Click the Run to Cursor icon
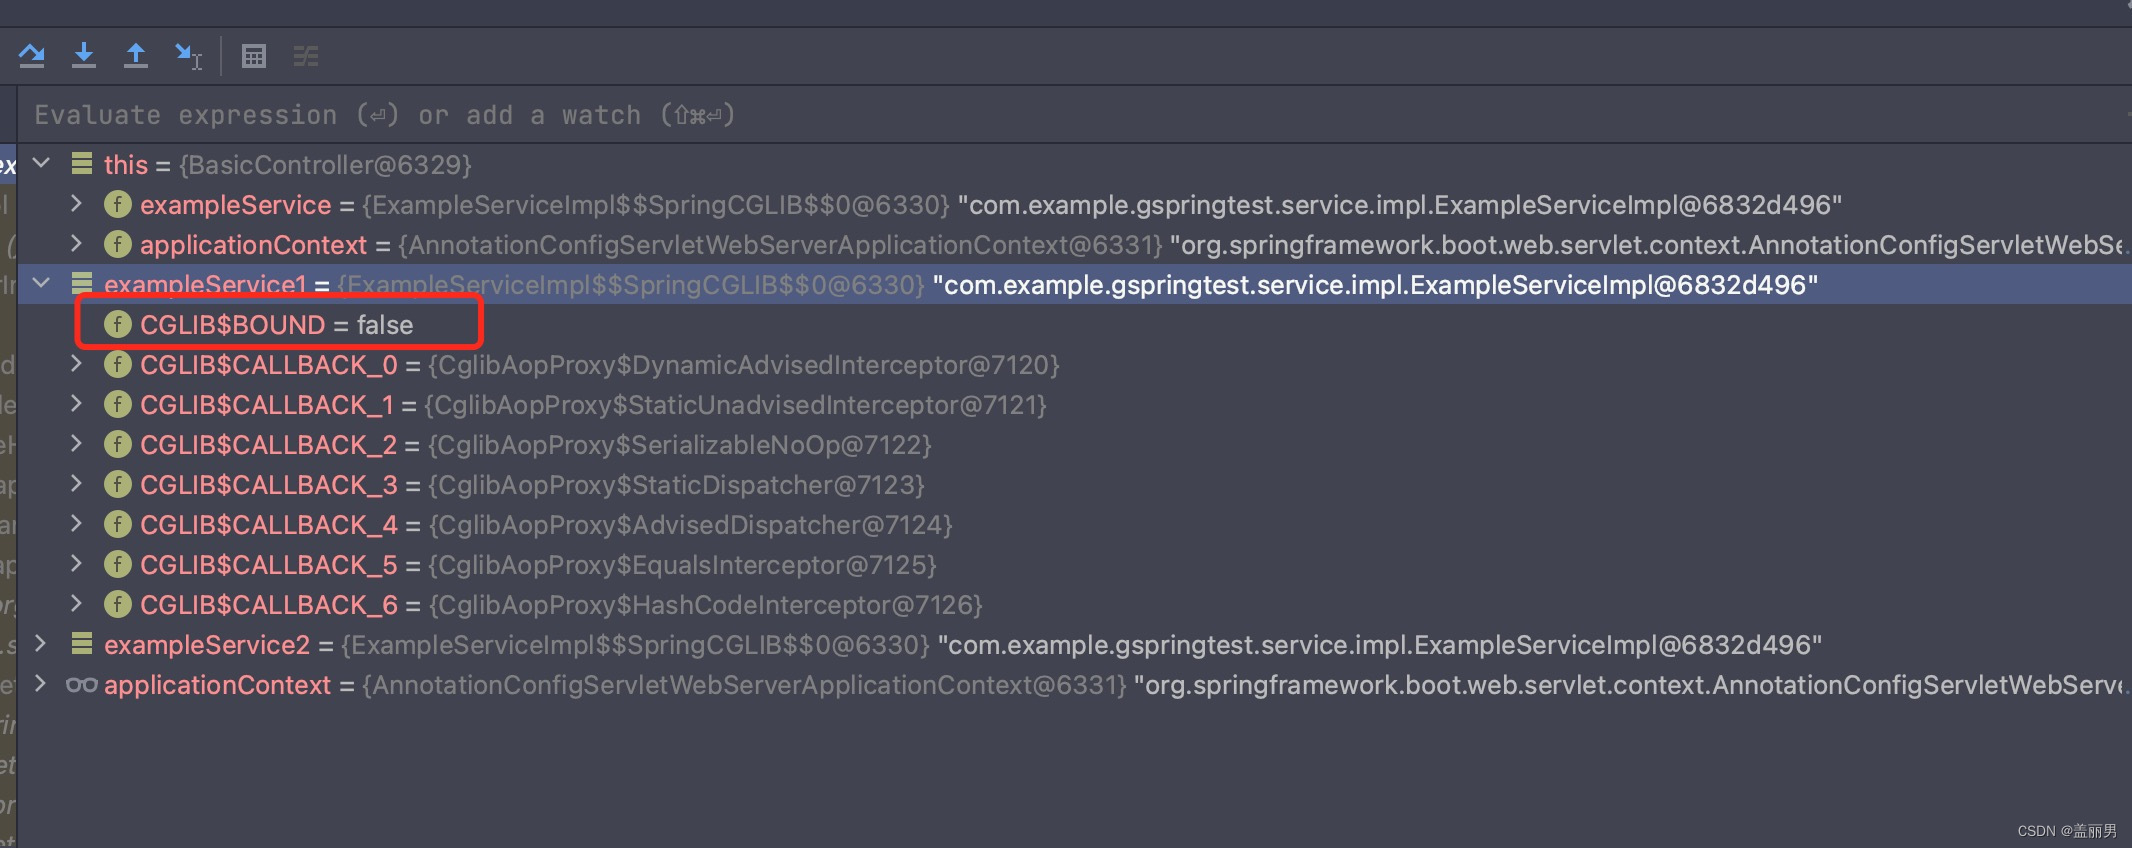 coord(188,56)
